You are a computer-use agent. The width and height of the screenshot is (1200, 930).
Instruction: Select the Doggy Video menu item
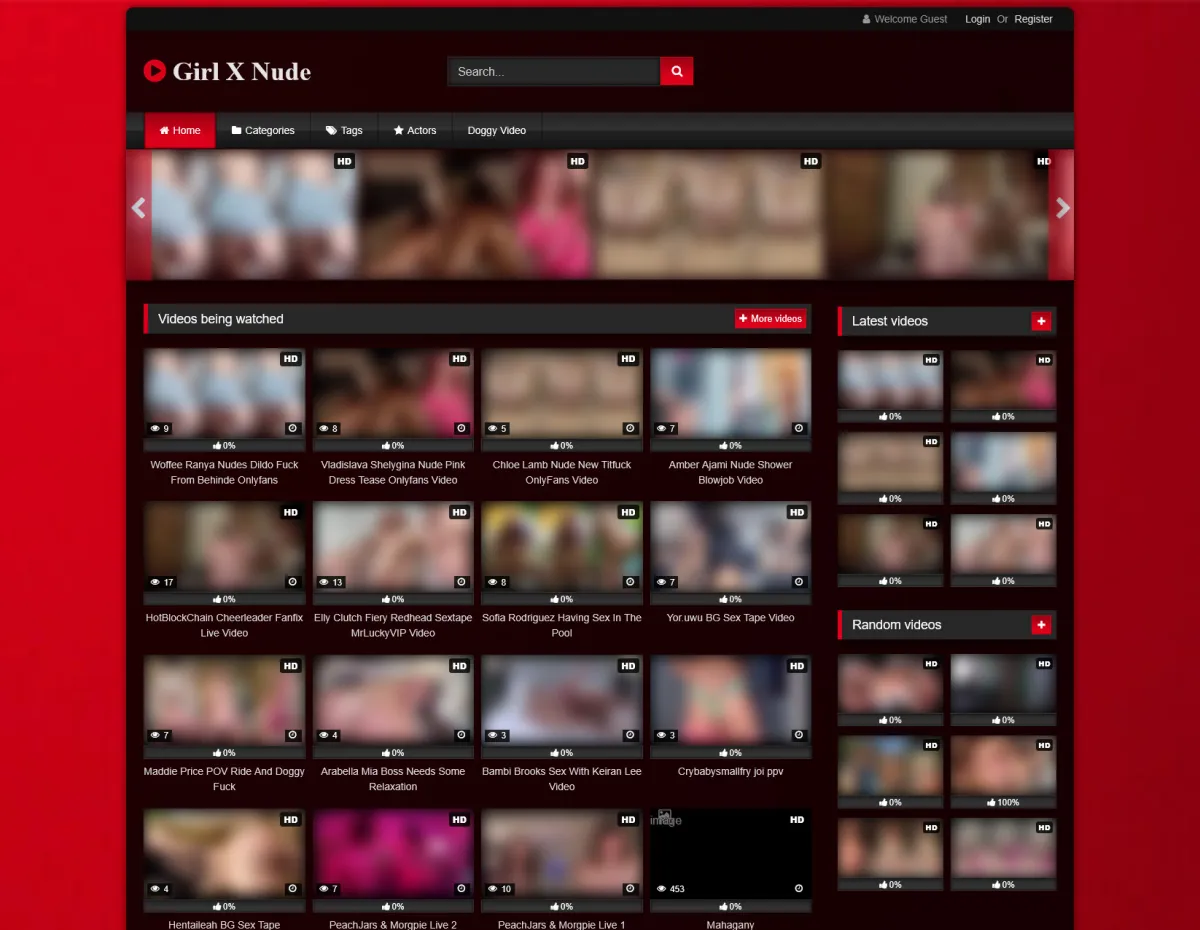(x=496, y=130)
